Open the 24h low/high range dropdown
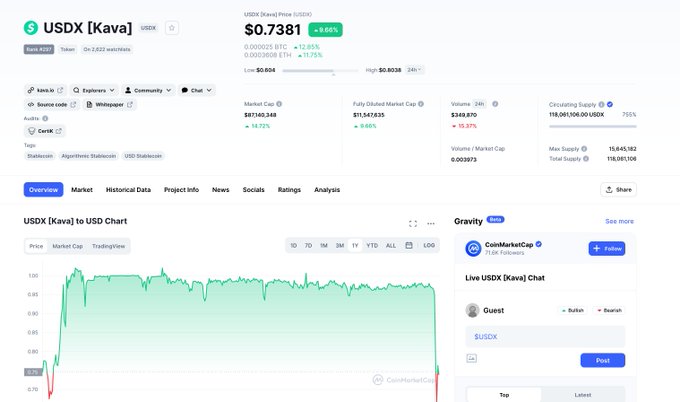This screenshot has height=402, width=680. (414, 70)
